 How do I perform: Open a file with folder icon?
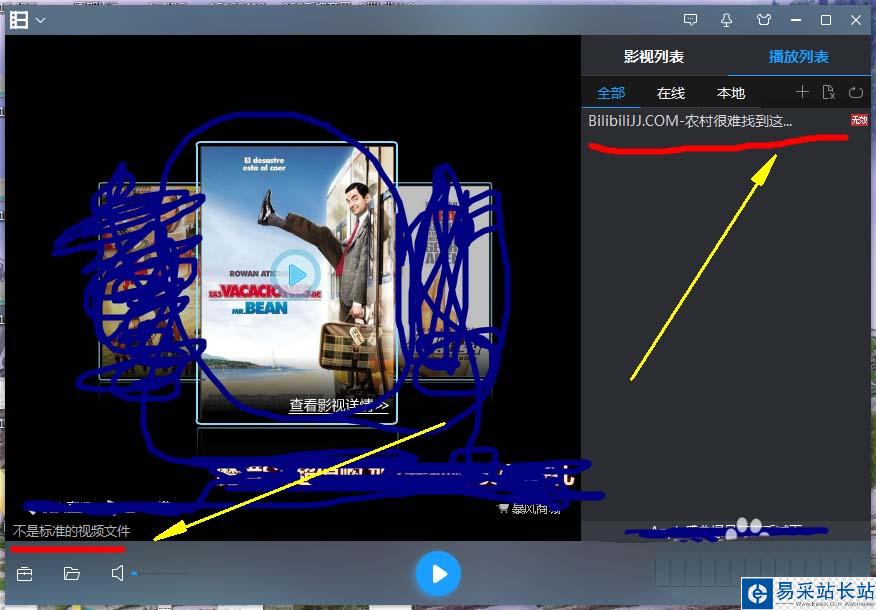point(72,574)
